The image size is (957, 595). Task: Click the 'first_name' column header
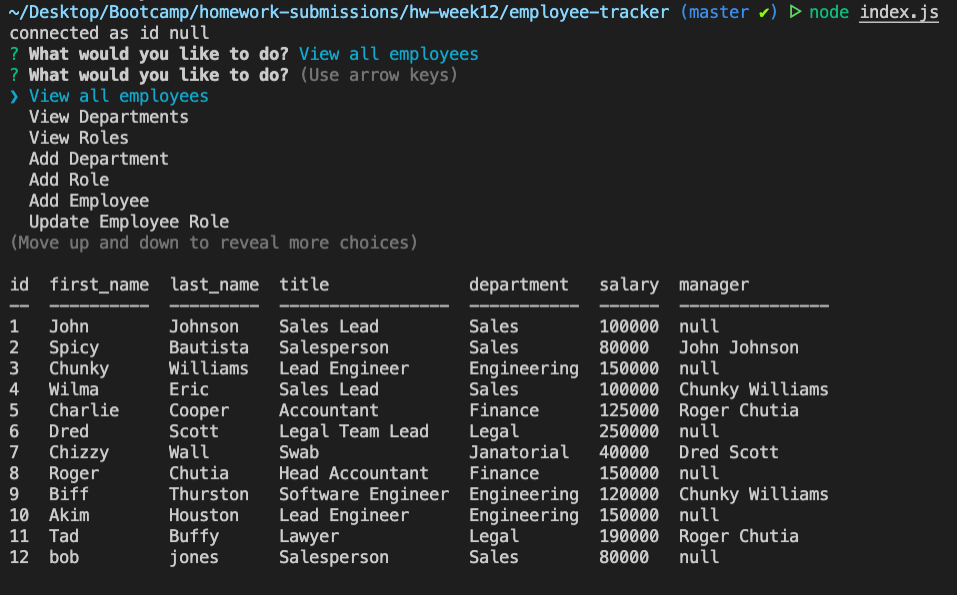99,284
